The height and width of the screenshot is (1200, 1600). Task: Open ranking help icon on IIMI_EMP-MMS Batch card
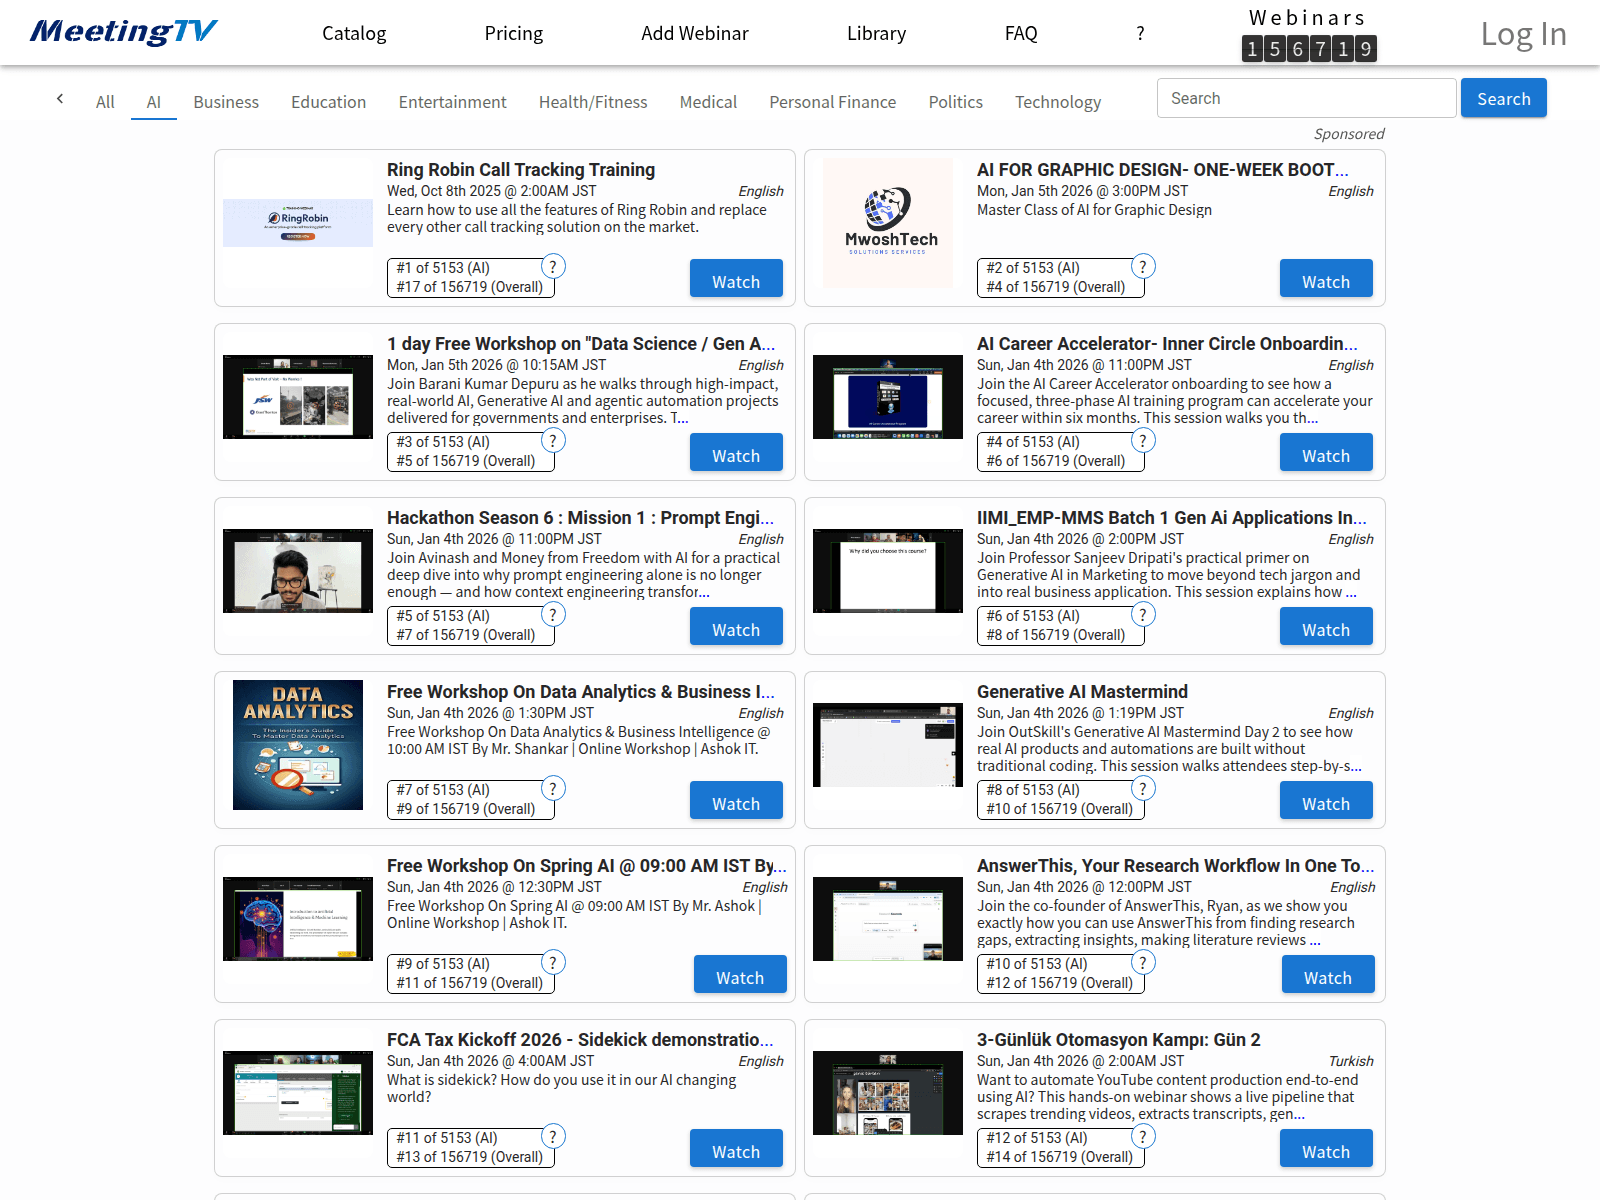click(1143, 614)
